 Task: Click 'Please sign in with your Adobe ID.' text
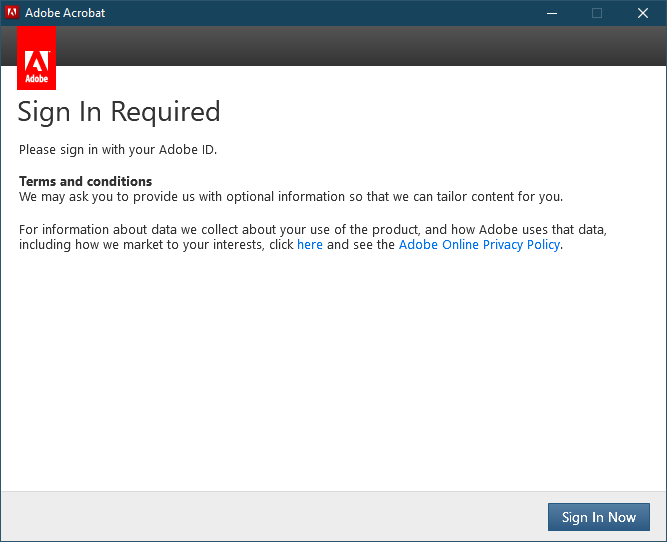click(x=118, y=150)
